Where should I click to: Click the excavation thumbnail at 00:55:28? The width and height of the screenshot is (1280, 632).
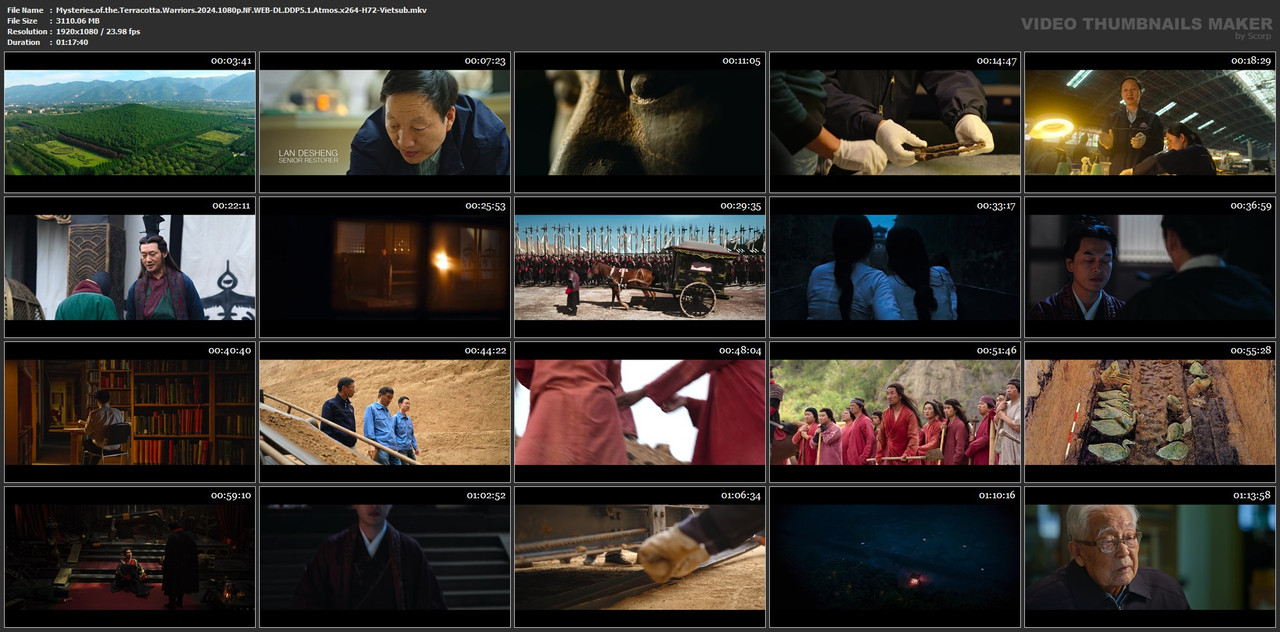click(1150, 412)
